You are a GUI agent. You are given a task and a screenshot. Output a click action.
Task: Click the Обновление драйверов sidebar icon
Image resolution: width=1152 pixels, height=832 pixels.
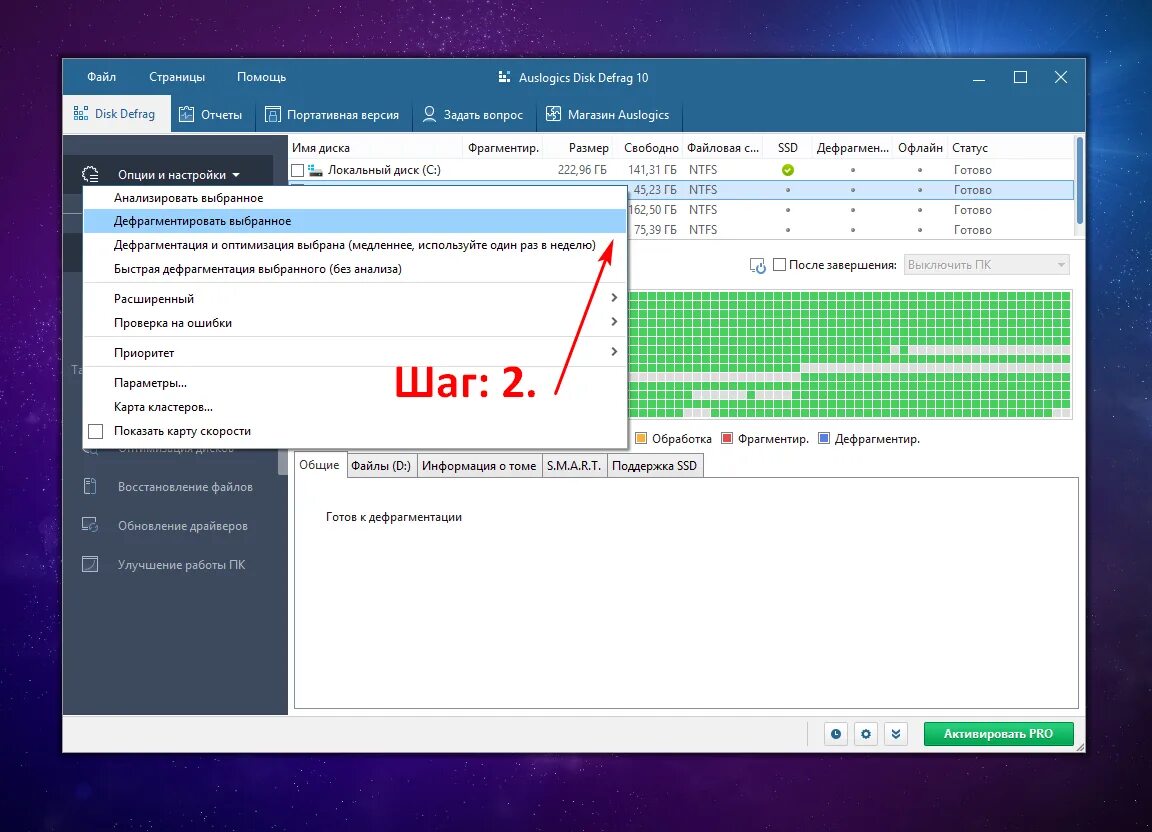point(90,525)
